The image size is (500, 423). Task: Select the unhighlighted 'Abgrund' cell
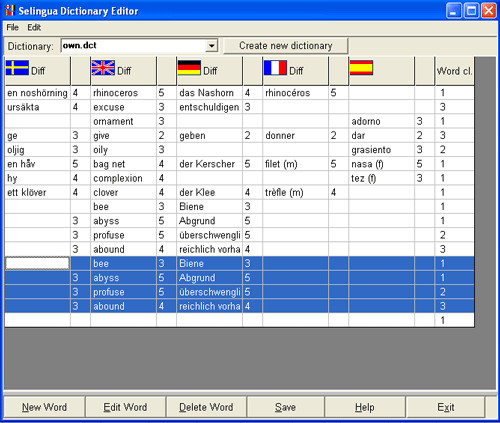(209, 221)
